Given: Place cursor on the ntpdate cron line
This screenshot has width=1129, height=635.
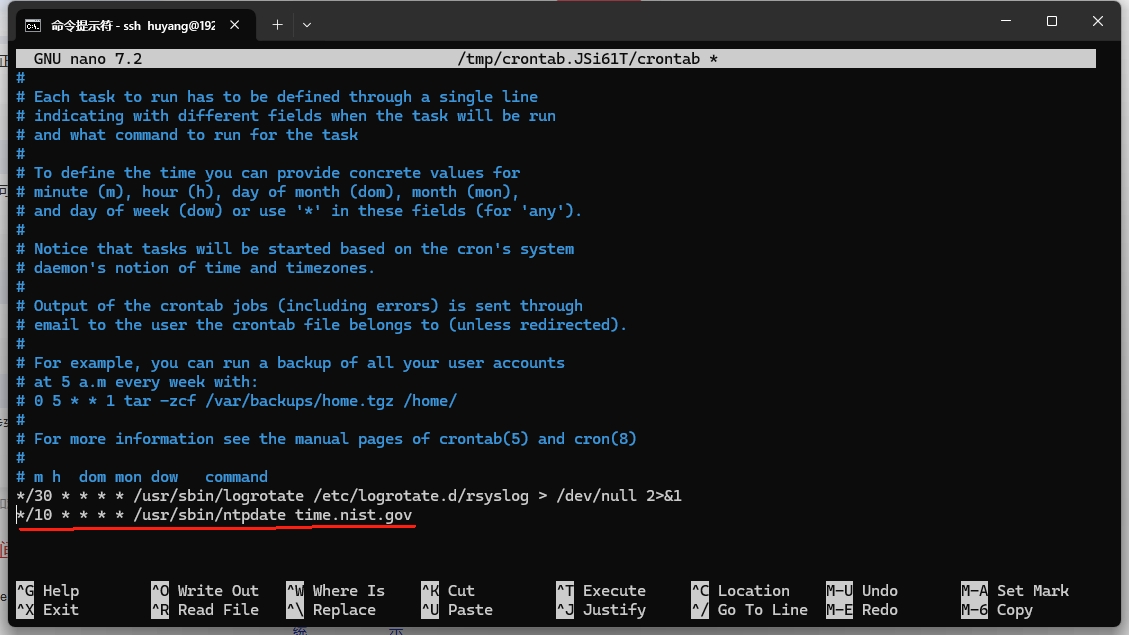Looking at the screenshot, I should [x=215, y=515].
